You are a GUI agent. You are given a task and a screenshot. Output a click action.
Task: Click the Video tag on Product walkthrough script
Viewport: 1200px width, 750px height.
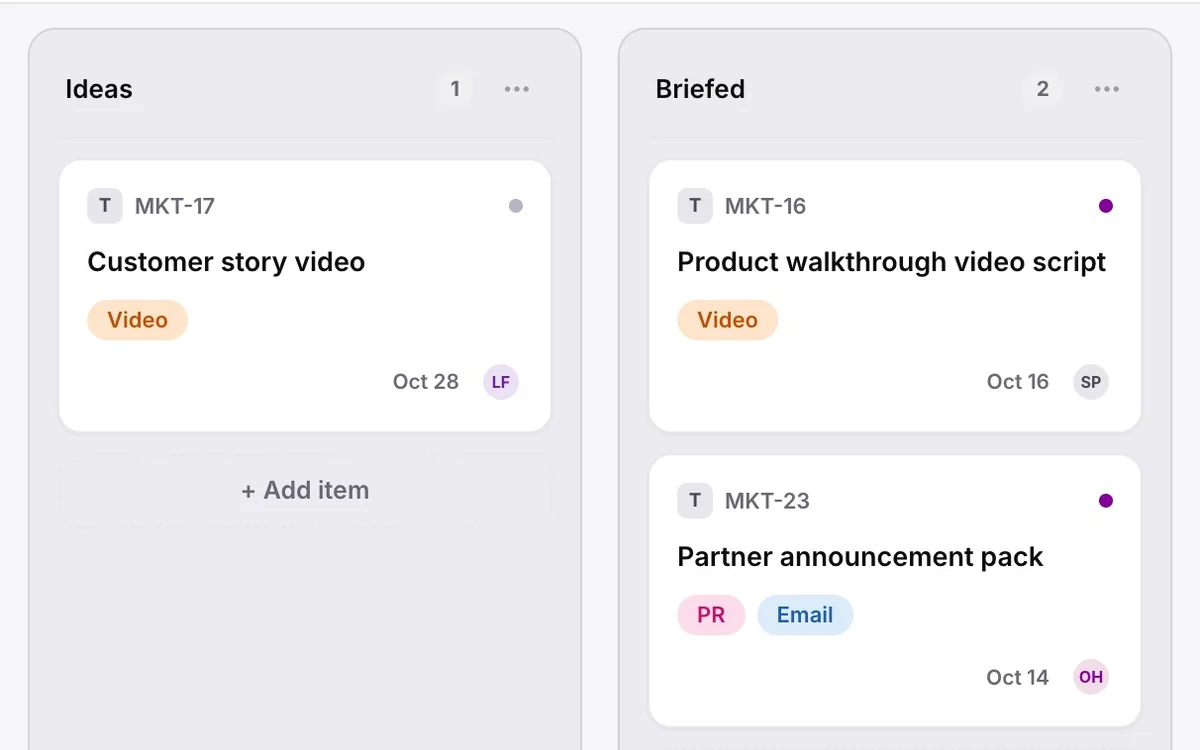[728, 320]
